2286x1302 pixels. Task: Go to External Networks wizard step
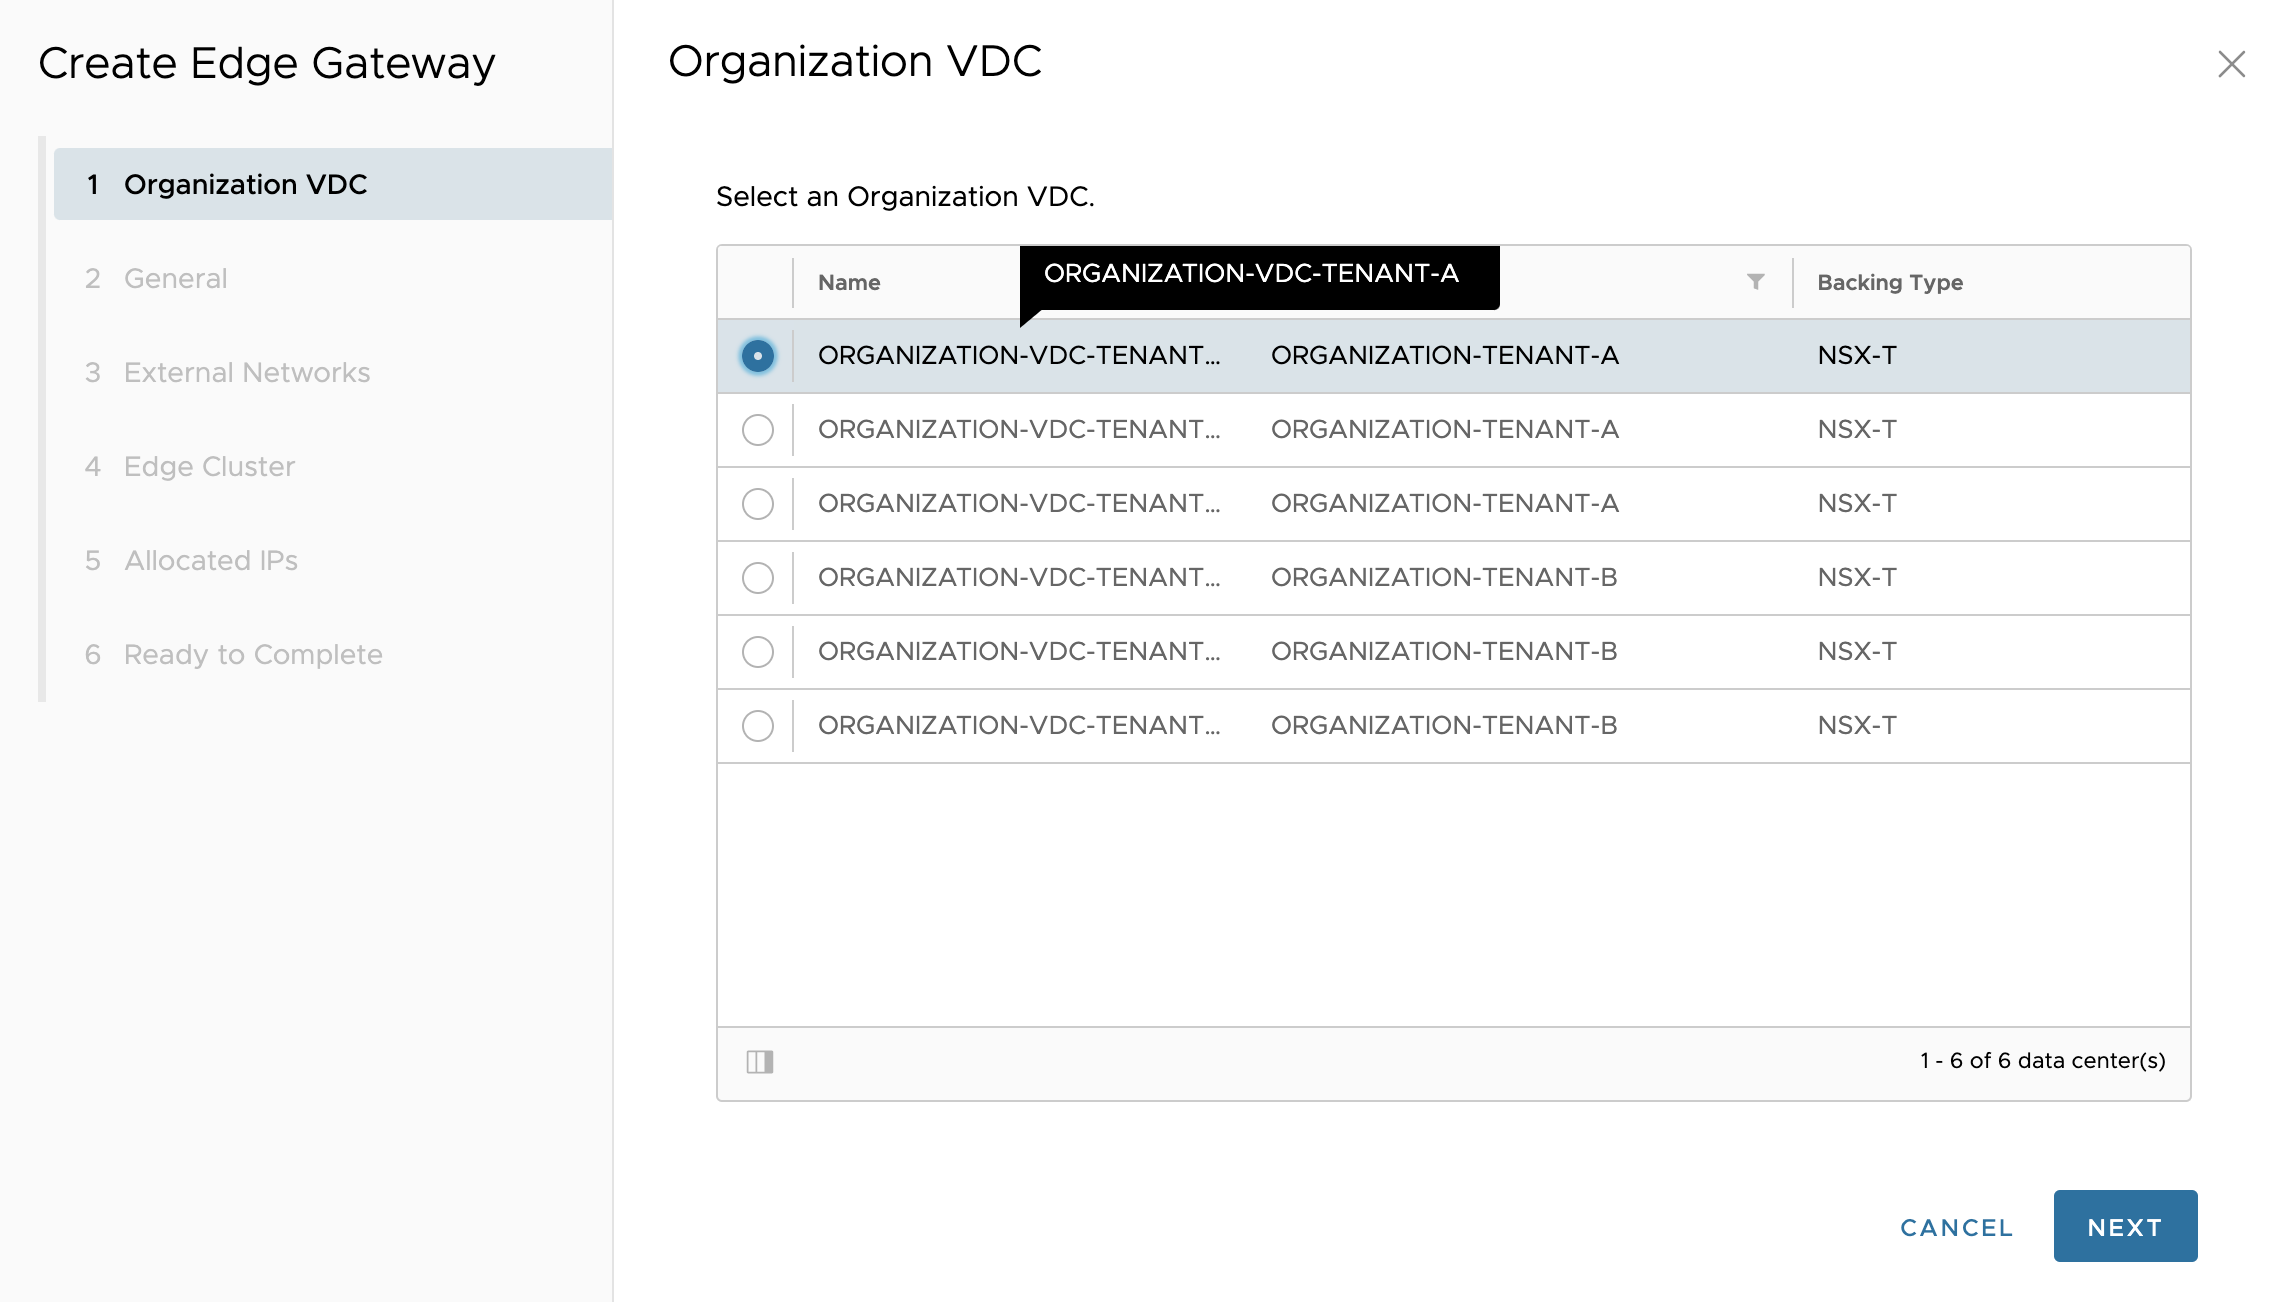tap(246, 373)
